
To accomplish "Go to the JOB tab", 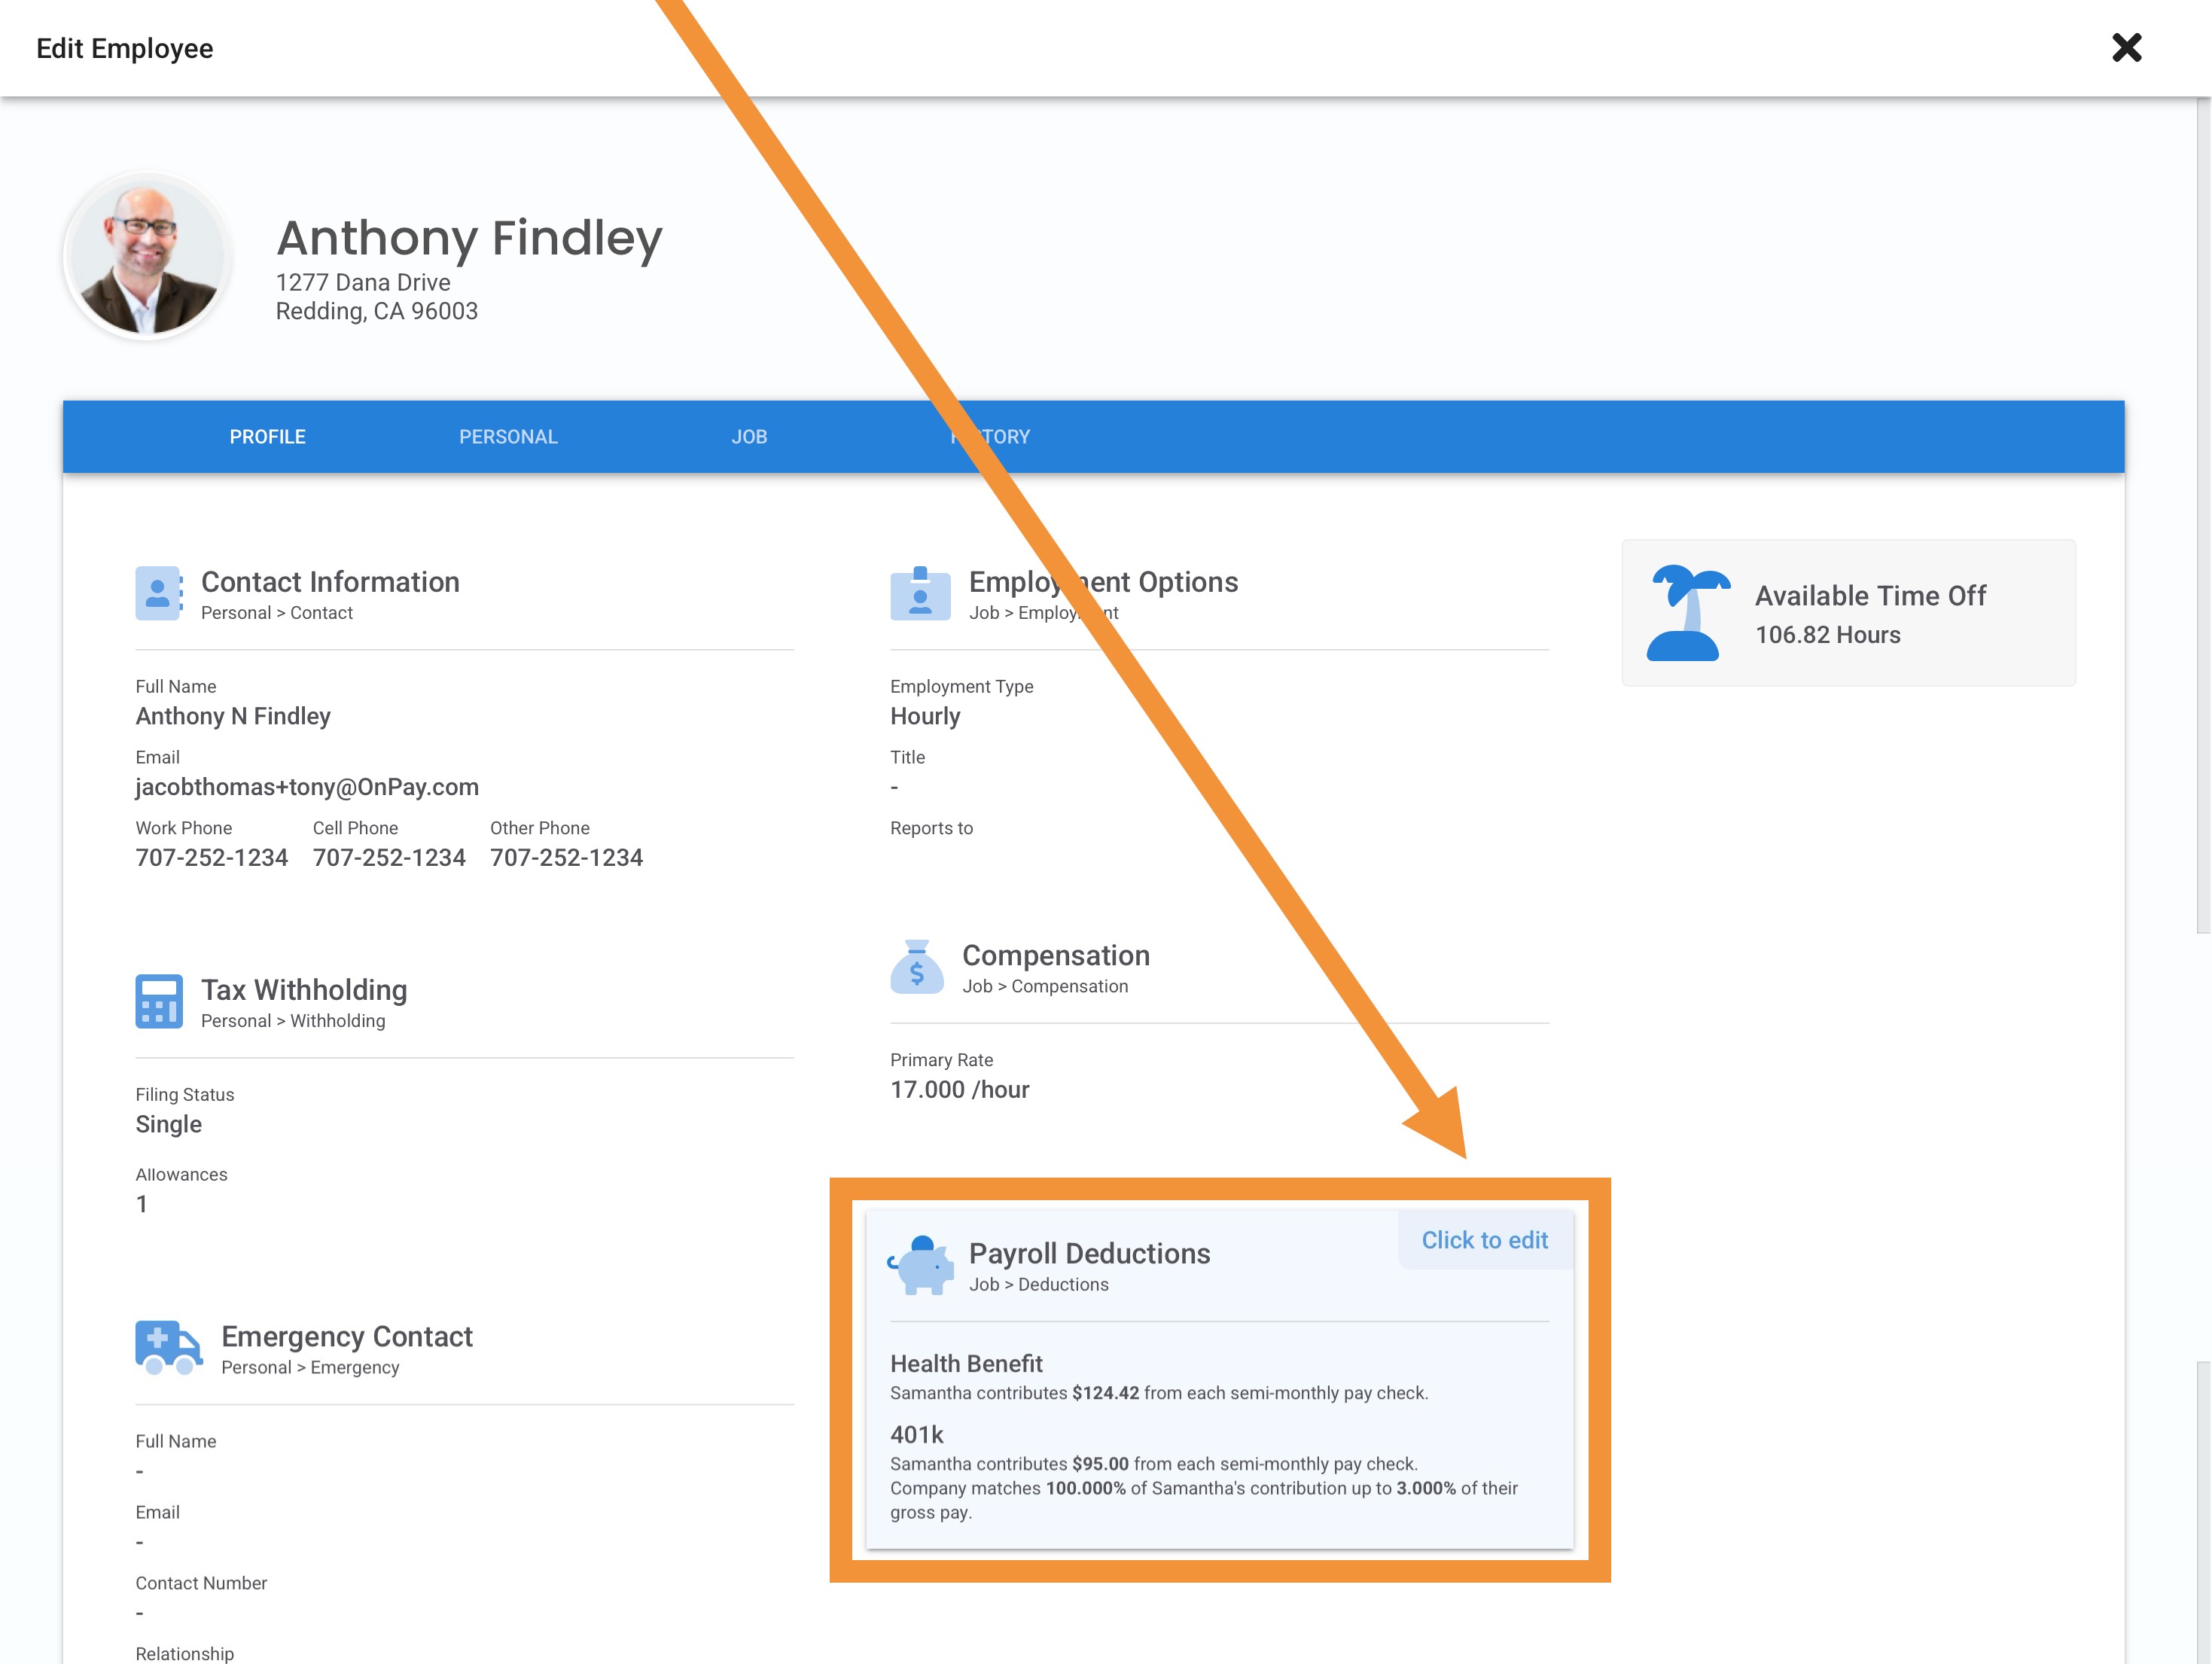I will pyautogui.click(x=749, y=437).
